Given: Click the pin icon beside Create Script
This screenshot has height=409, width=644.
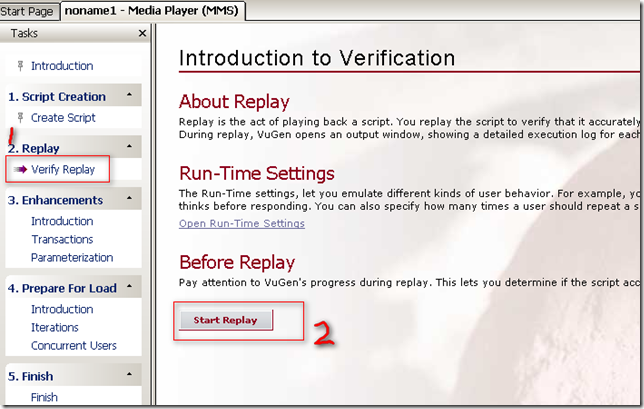Looking at the screenshot, I should click(20, 117).
